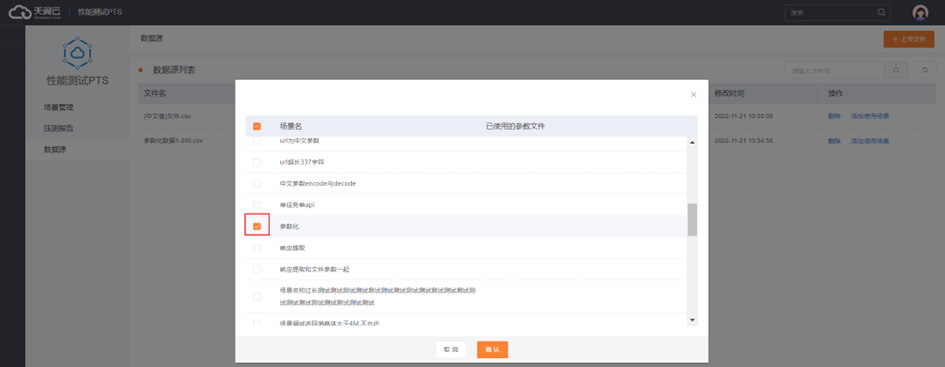This screenshot has height=367, width=945.
Task: Click the 单任务单api scene name
Action: [x=297, y=205]
